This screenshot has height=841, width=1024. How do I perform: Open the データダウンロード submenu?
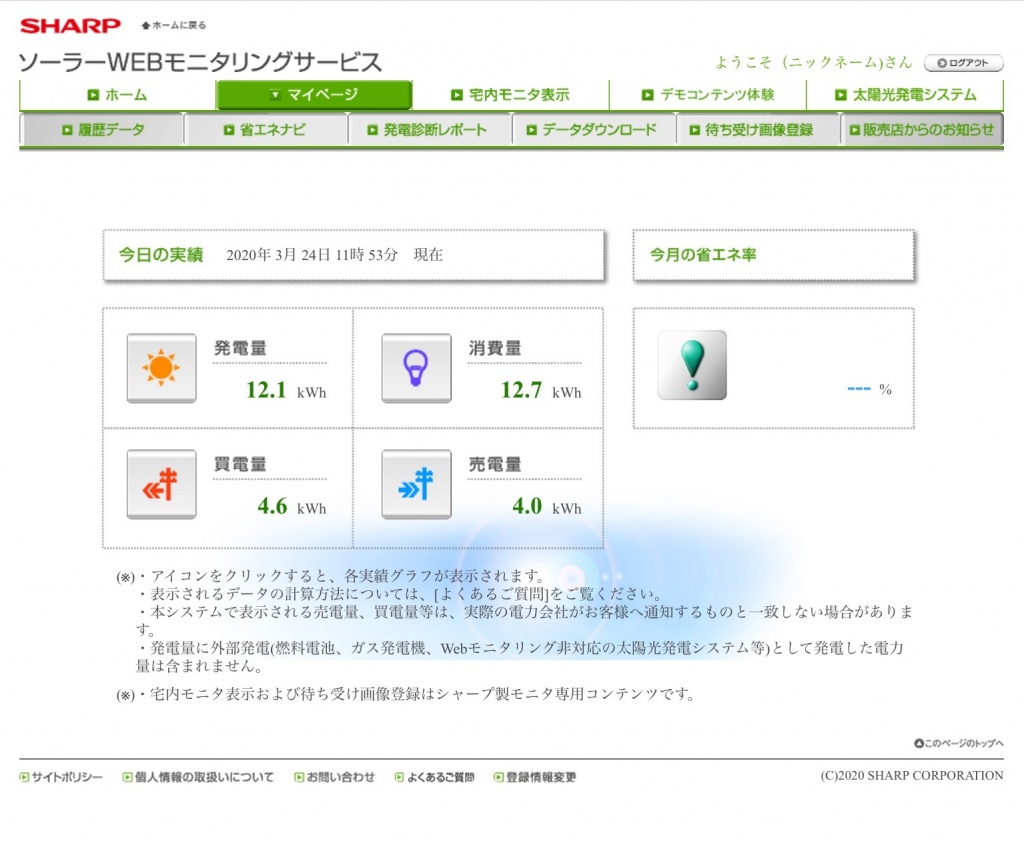pyautogui.click(x=594, y=130)
